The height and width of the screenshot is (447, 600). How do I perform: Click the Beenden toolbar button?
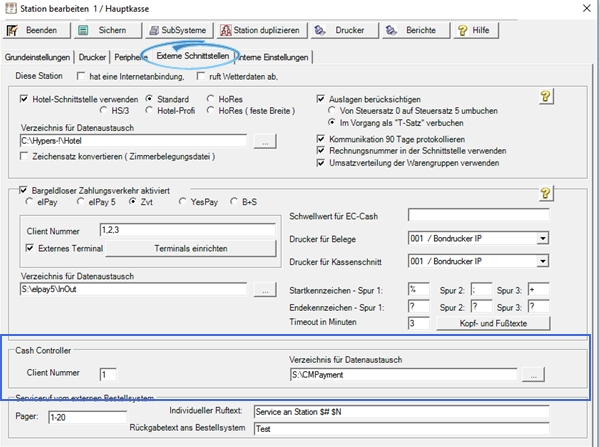pyautogui.click(x=37, y=30)
